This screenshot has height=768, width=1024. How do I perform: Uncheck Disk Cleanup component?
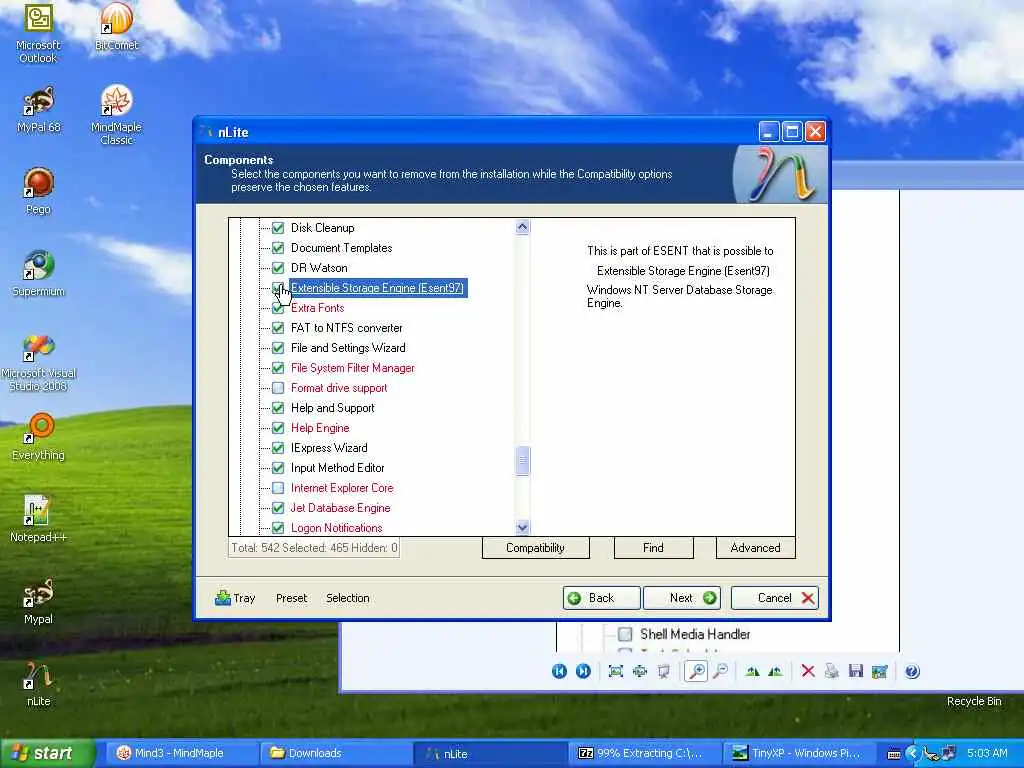278,228
